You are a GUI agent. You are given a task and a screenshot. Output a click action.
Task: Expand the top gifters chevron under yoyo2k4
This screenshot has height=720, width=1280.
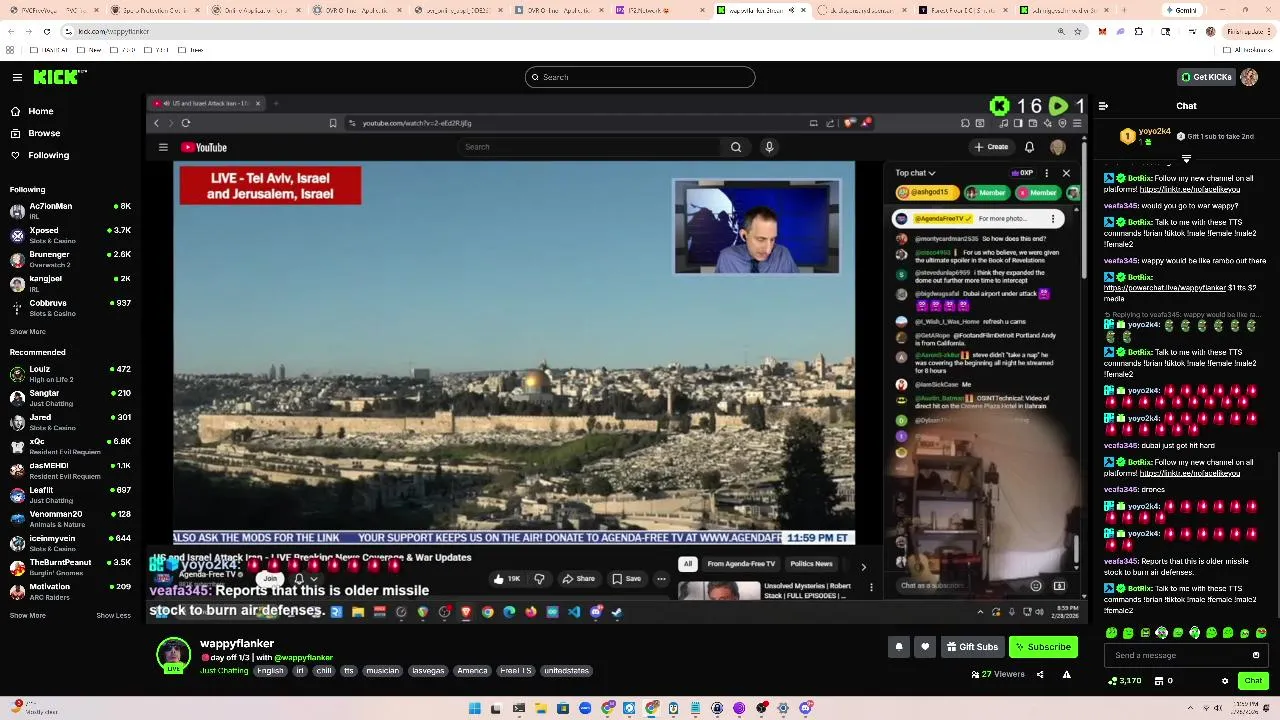pyautogui.click(x=1186, y=158)
